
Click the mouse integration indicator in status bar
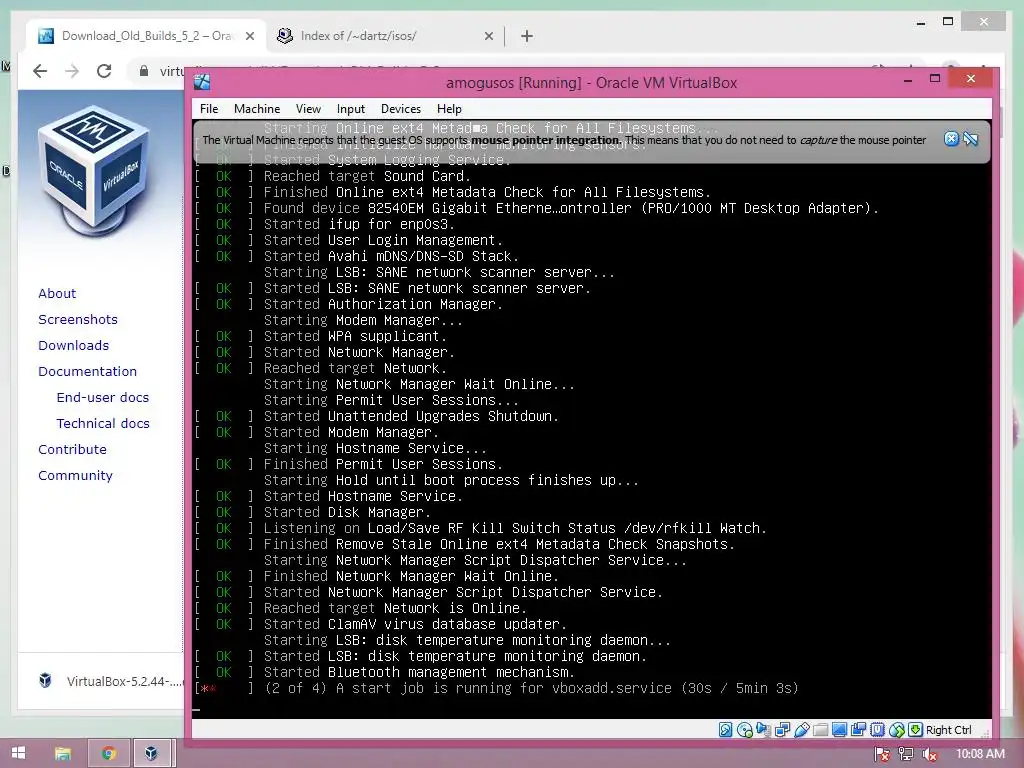pyautogui.click(x=897, y=729)
